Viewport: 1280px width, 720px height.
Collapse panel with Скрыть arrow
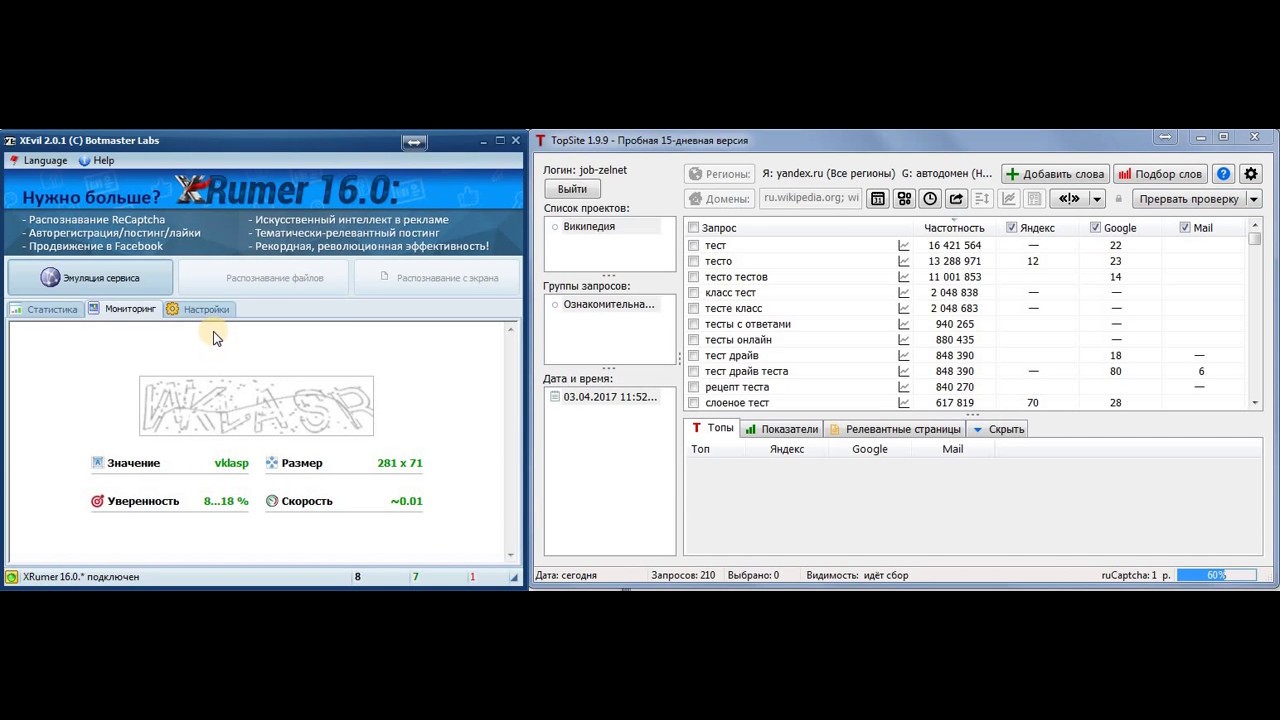pyautogui.click(x=978, y=429)
